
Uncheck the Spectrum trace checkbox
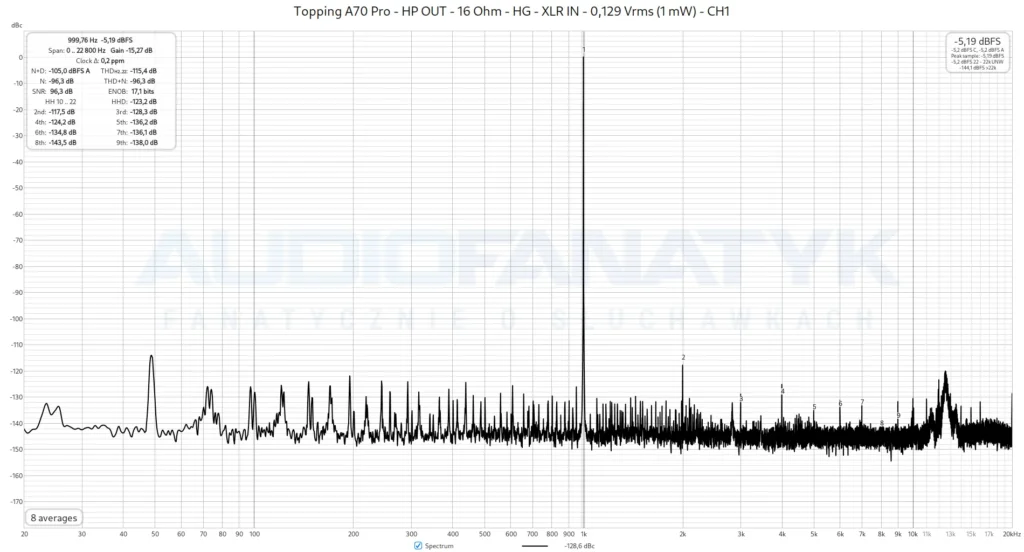[x=418, y=545]
